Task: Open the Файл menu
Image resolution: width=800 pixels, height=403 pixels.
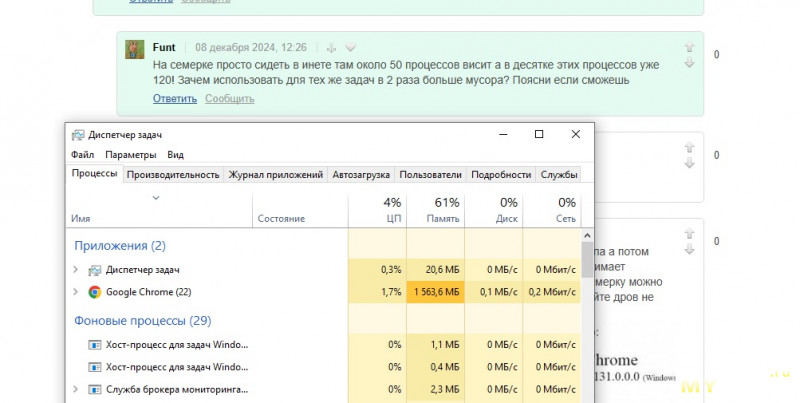Action: 83,155
